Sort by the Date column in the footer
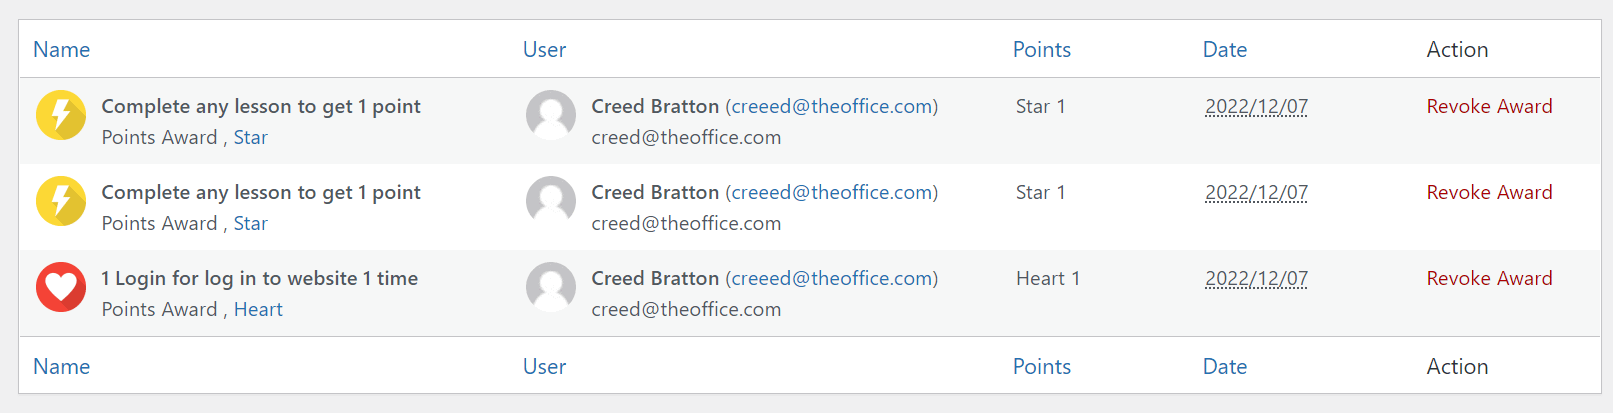The width and height of the screenshot is (1613, 413). pyautogui.click(x=1224, y=367)
